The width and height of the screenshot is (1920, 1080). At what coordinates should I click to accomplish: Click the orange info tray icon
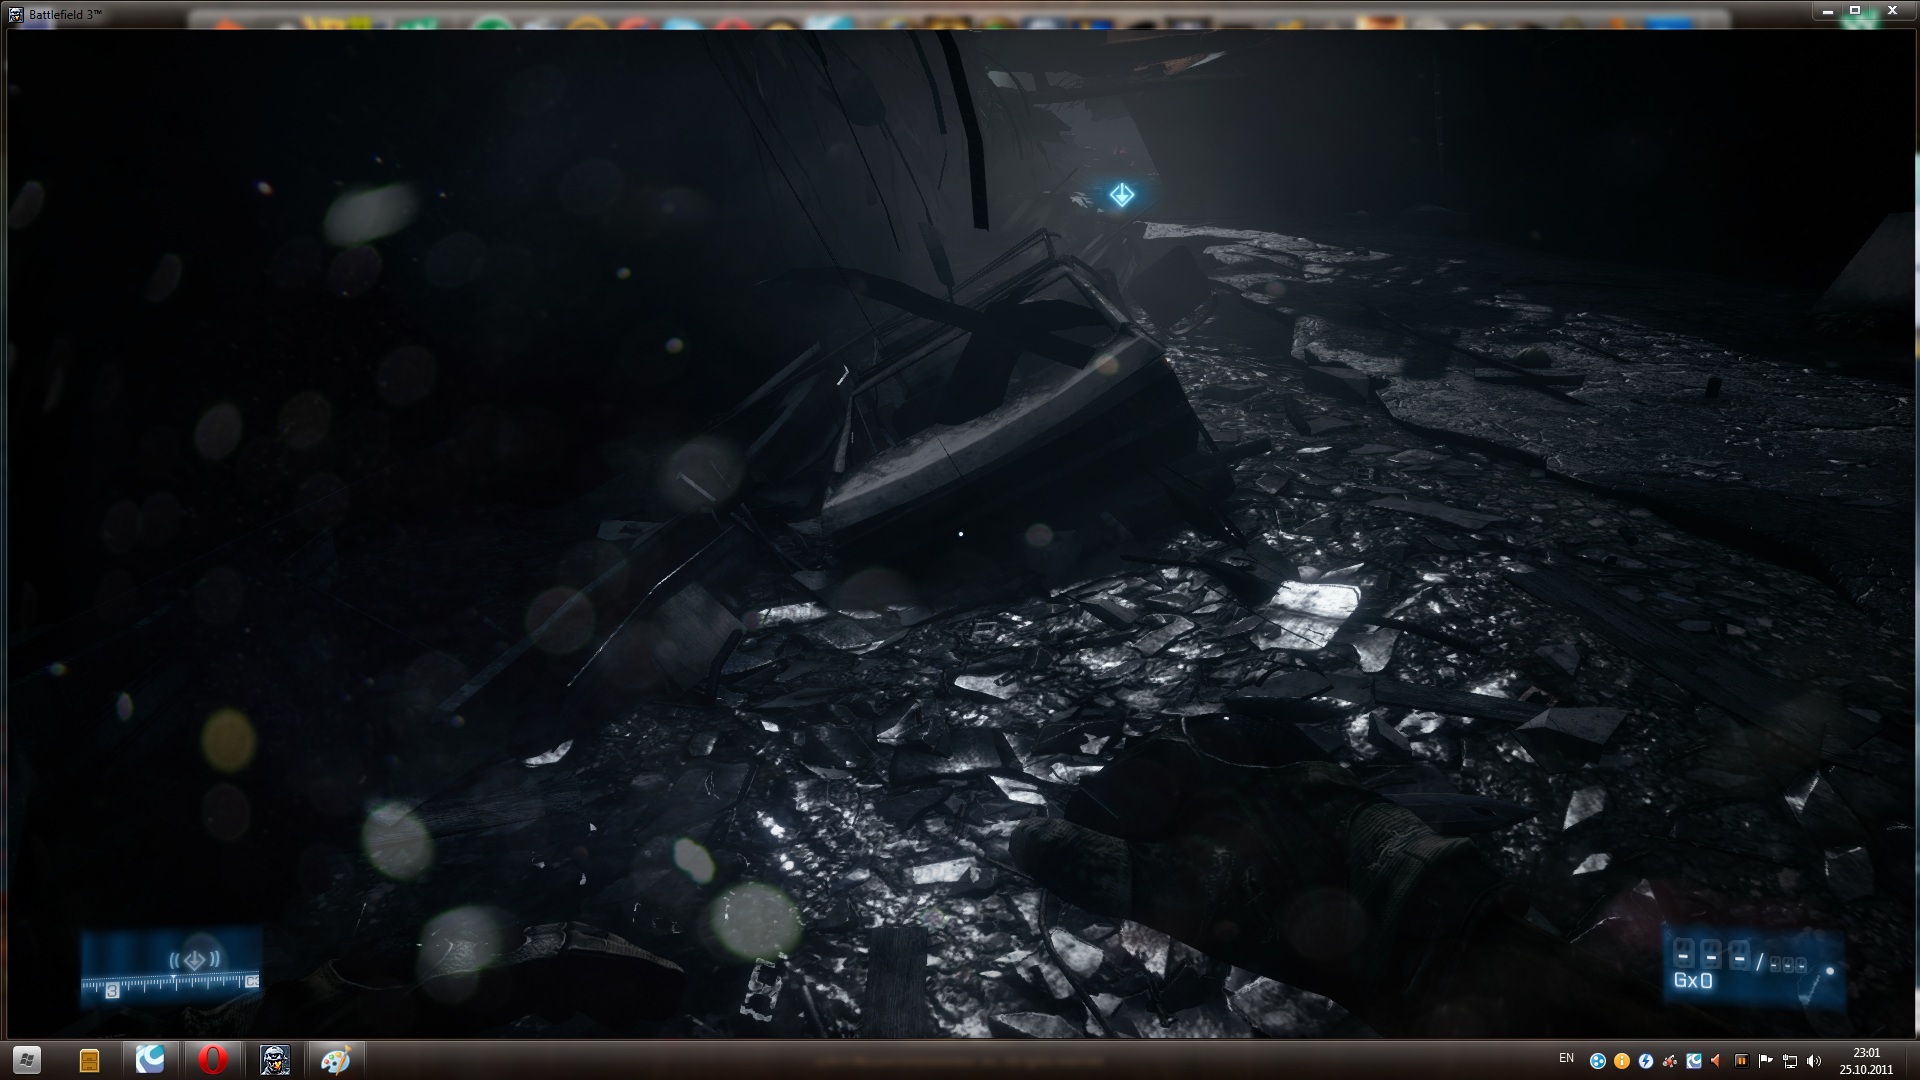coord(1622,1061)
